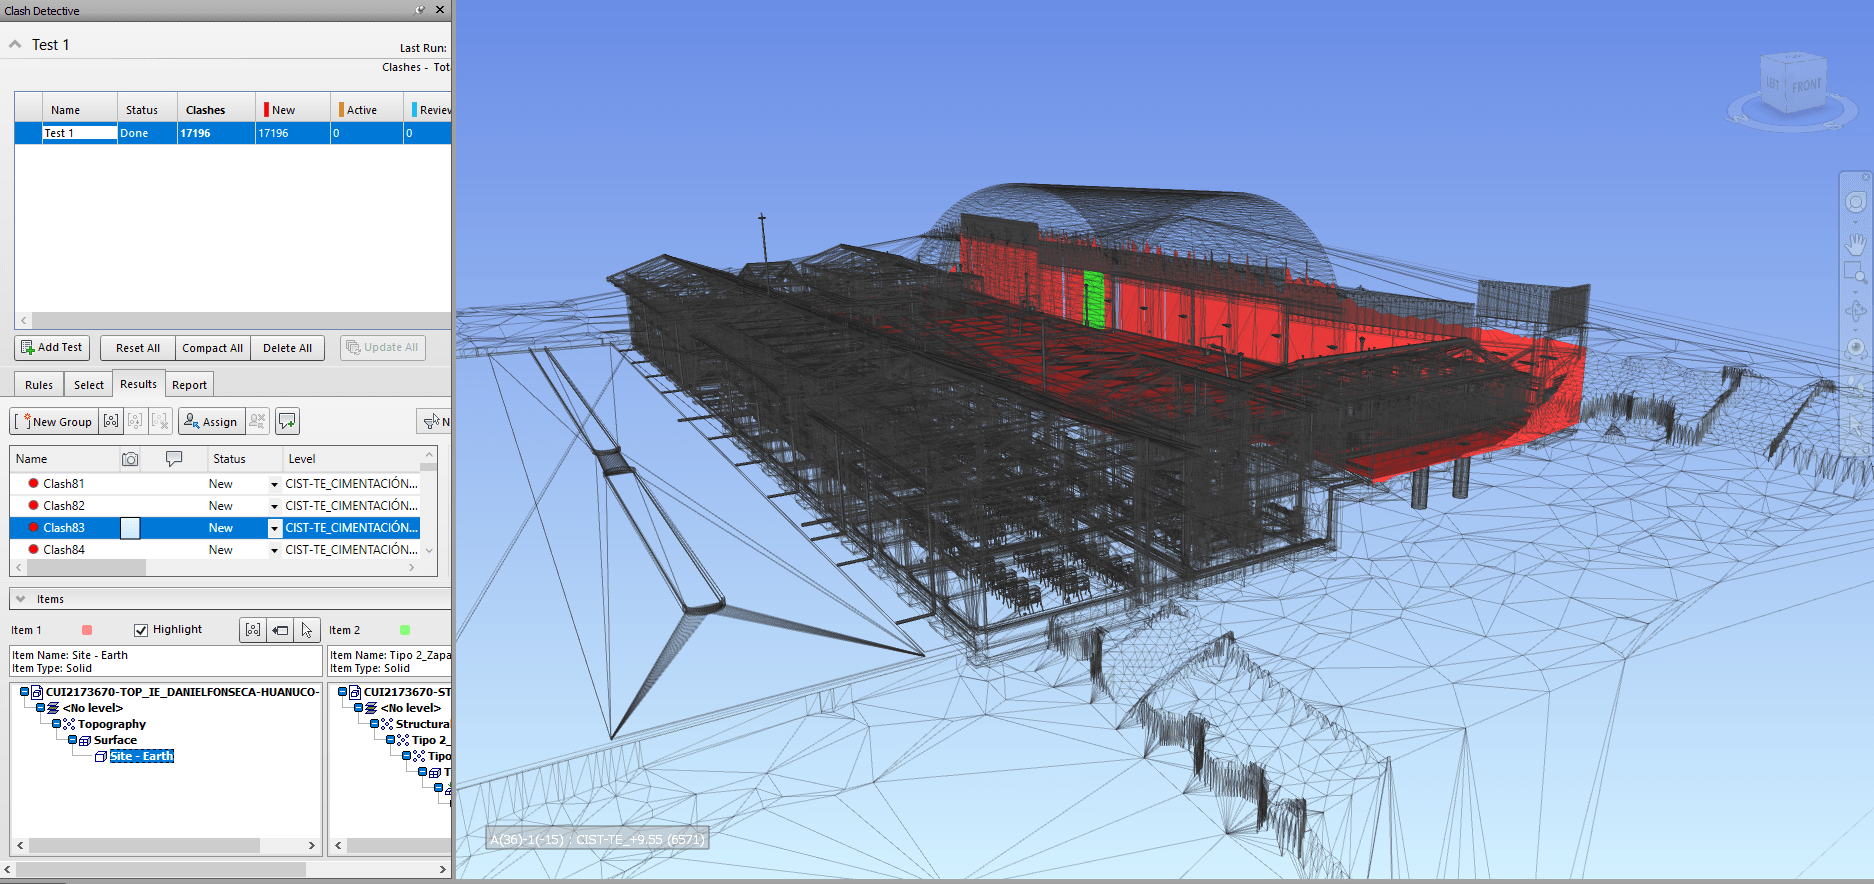The image size is (1874, 884).
Task: Click the Add Test button
Action: 52,348
